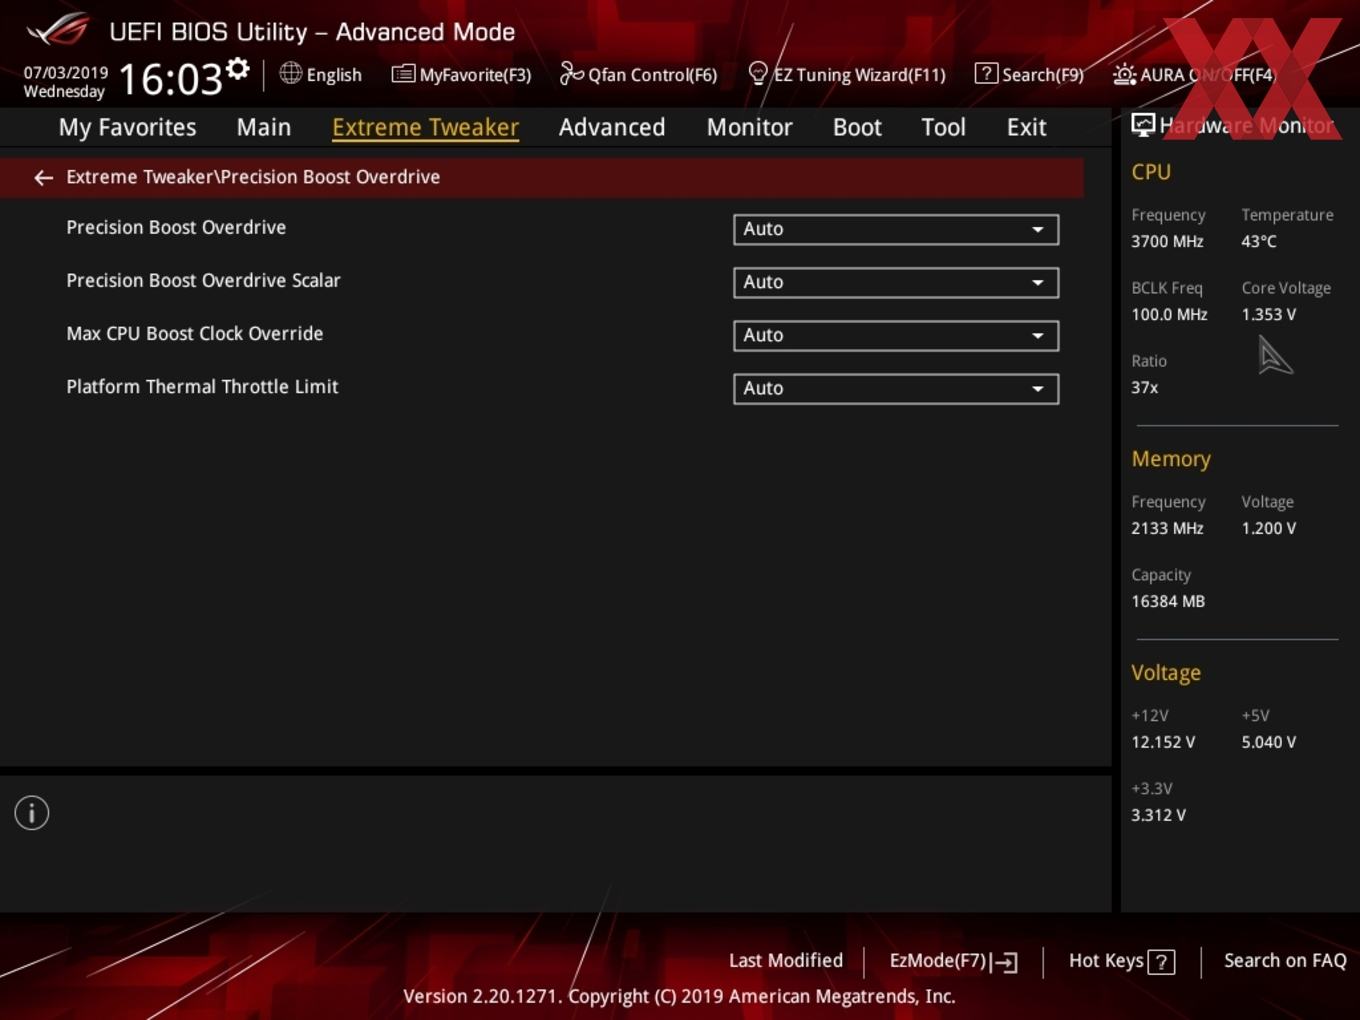Go to the Boot tab
The height and width of the screenshot is (1020, 1360).
coord(857,127)
